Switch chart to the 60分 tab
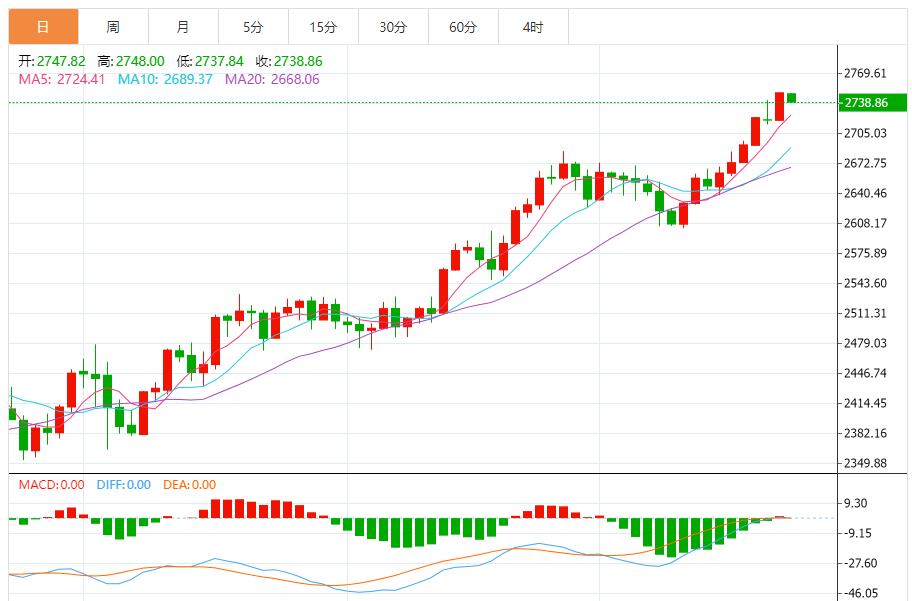Viewport: 912px width, 601px height. coord(463,27)
